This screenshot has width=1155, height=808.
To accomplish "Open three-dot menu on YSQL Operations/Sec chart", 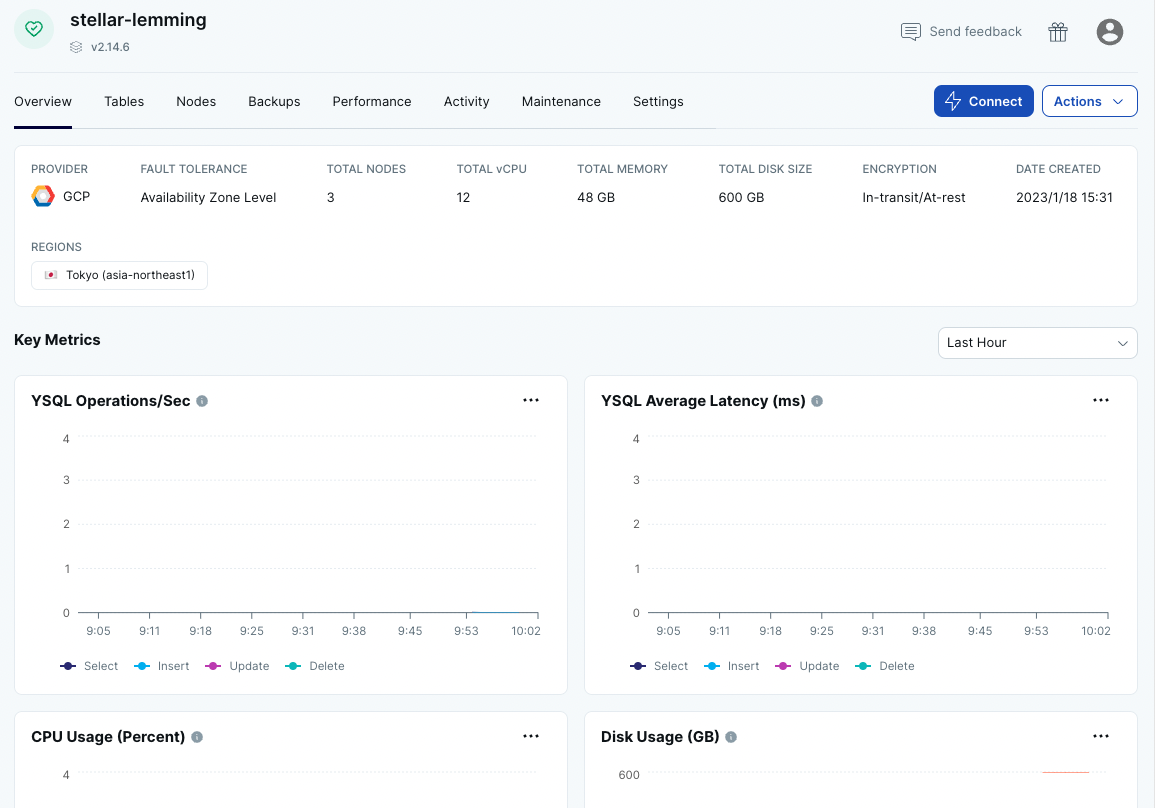I will click(531, 400).
